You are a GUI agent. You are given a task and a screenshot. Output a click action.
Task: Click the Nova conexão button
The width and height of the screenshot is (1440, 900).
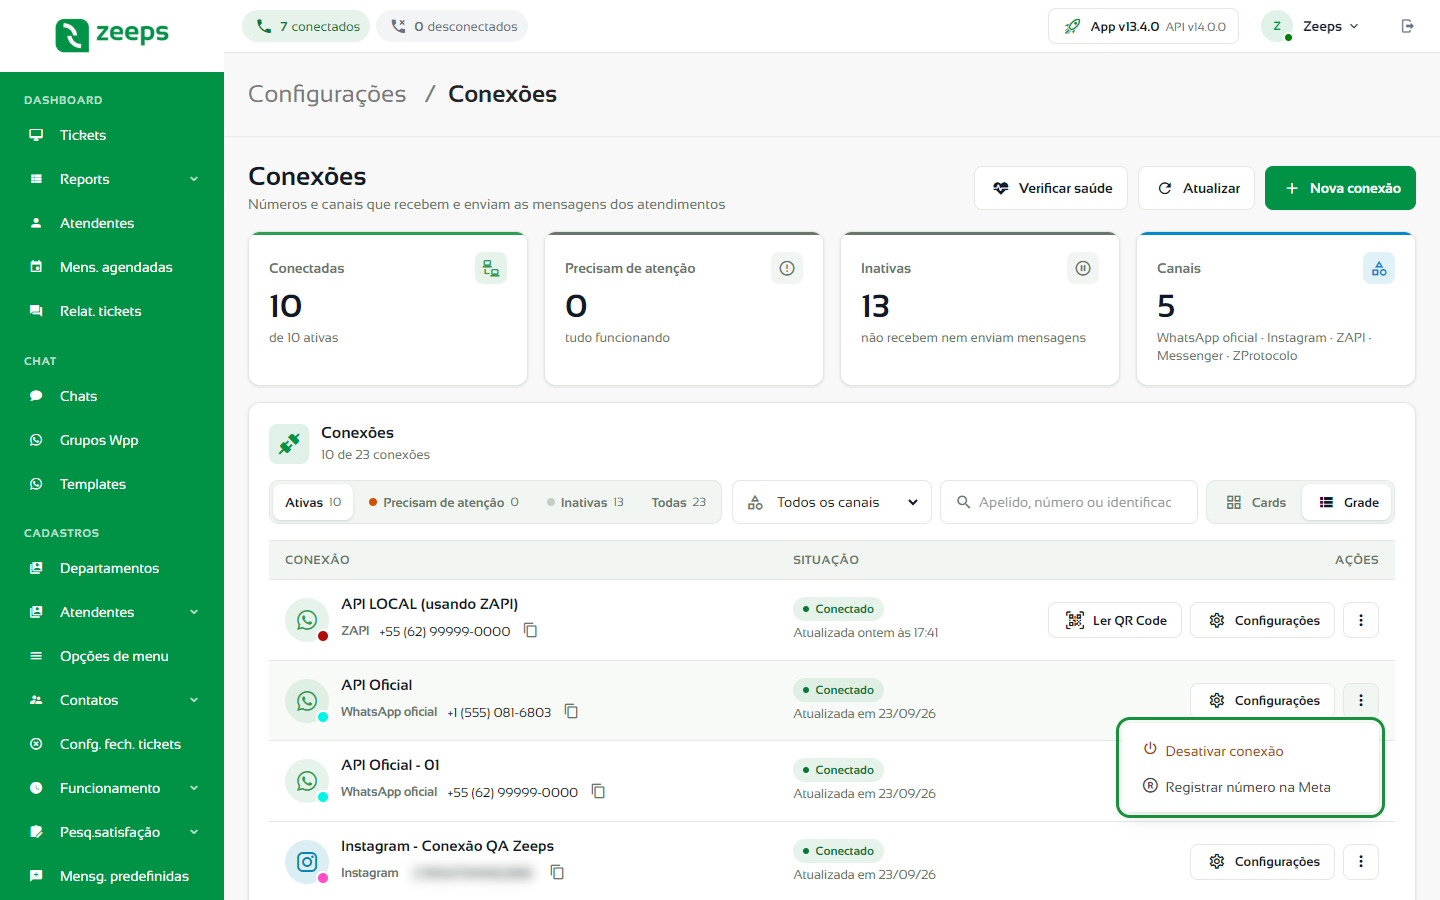[1340, 188]
